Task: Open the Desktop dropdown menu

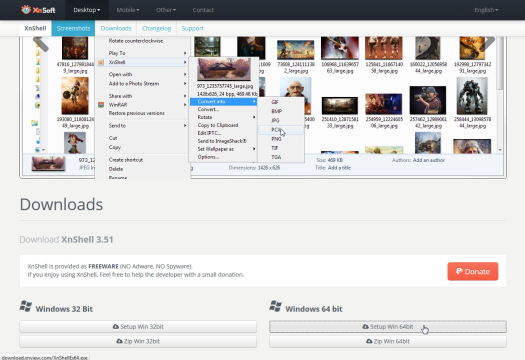Action: pyautogui.click(x=87, y=10)
